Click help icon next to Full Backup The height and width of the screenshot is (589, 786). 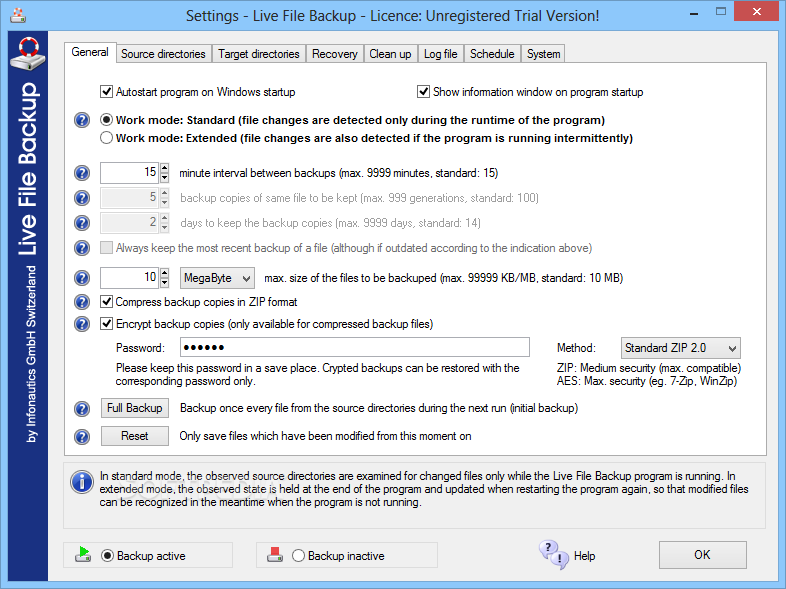[82, 409]
